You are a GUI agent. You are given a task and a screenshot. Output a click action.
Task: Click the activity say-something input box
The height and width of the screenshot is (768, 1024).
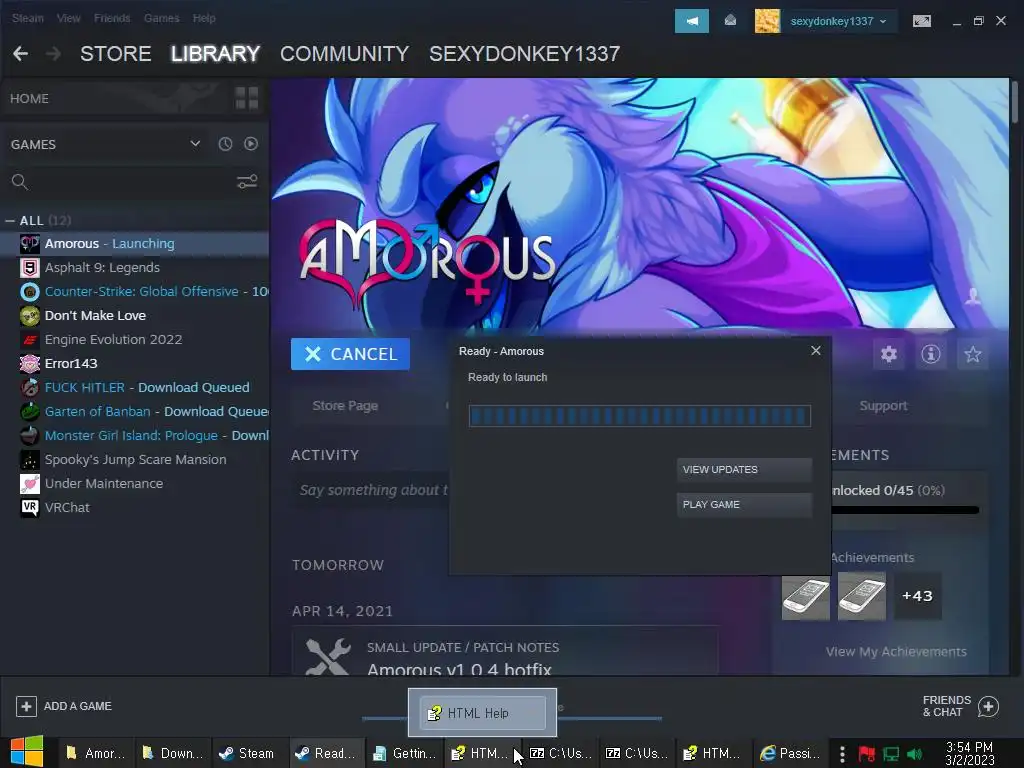tap(370, 490)
